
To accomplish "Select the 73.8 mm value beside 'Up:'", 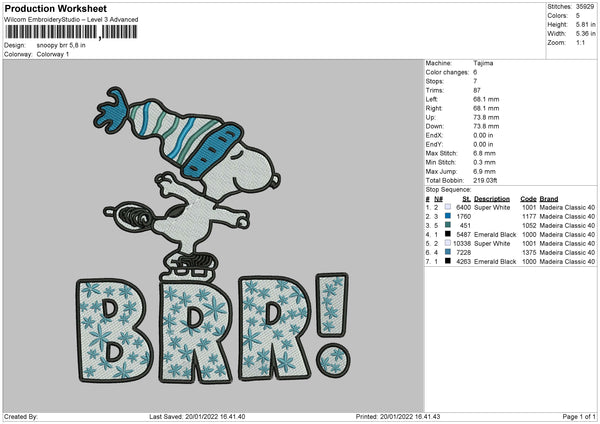I will point(486,117).
